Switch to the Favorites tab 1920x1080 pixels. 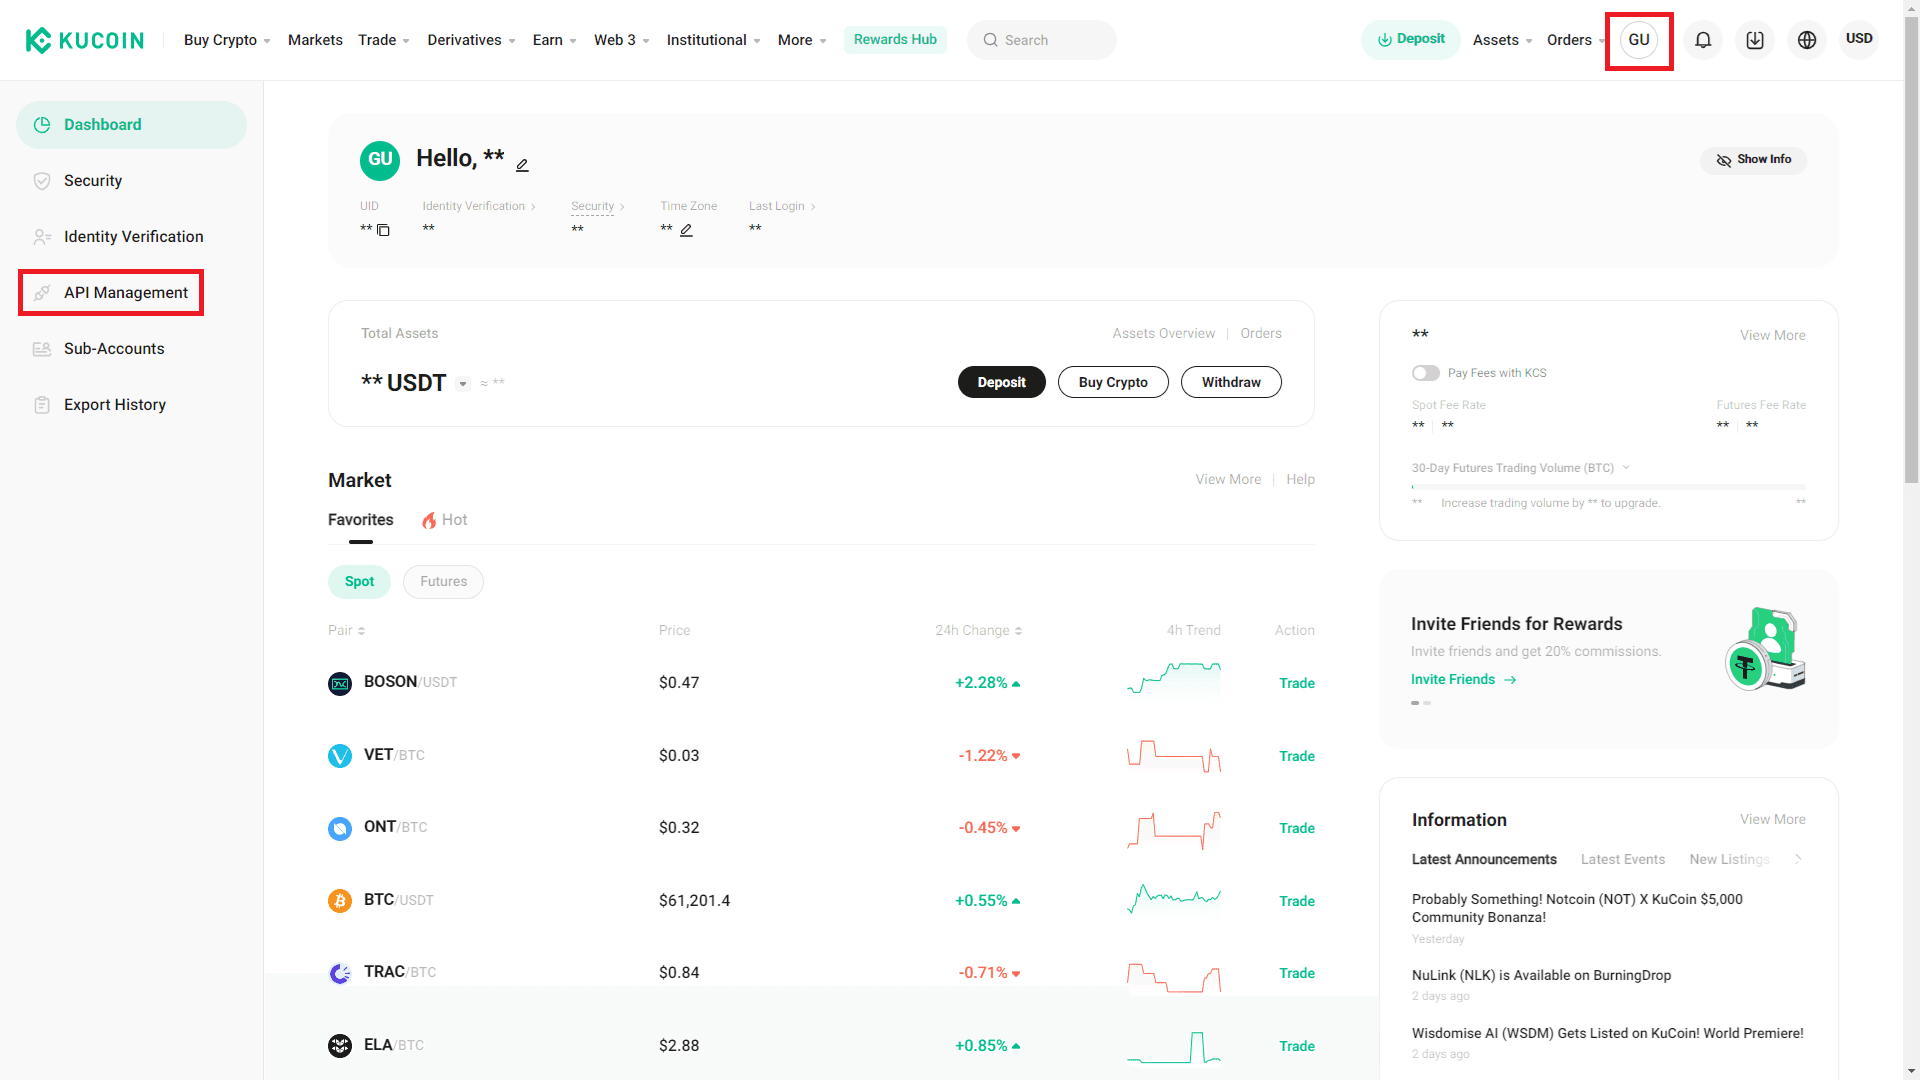click(360, 520)
